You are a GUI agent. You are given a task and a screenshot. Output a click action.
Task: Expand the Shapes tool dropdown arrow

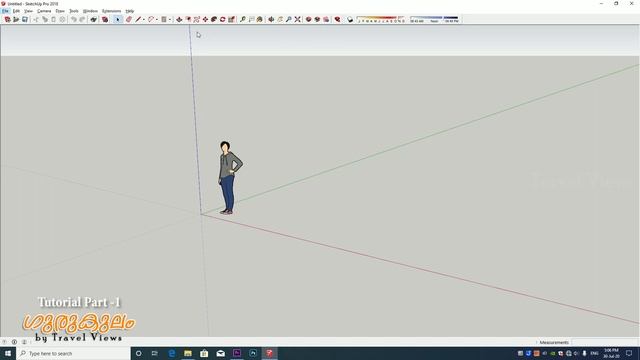tap(170, 19)
